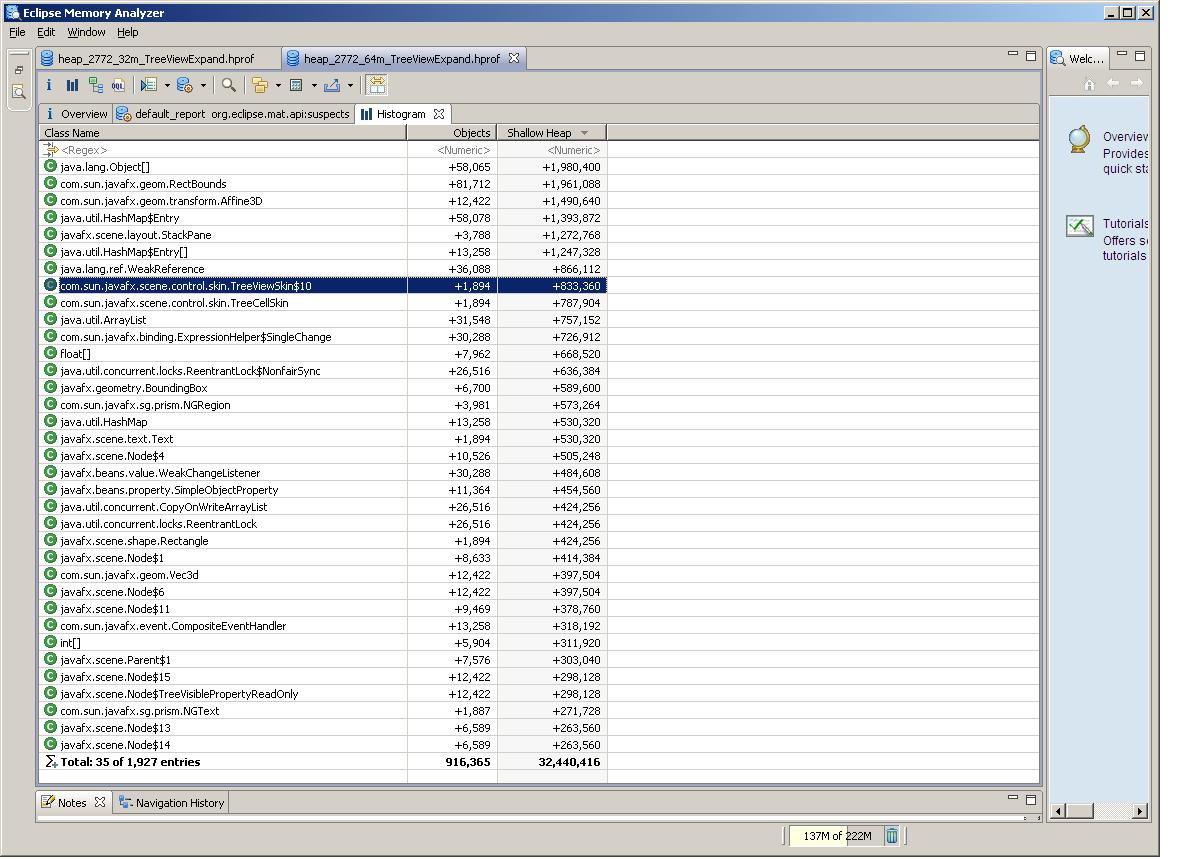The width and height of the screenshot is (1200, 859).
Task: Open the Tutorials icon in Welcome panel
Action: pyautogui.click(x=1079, y=226)
